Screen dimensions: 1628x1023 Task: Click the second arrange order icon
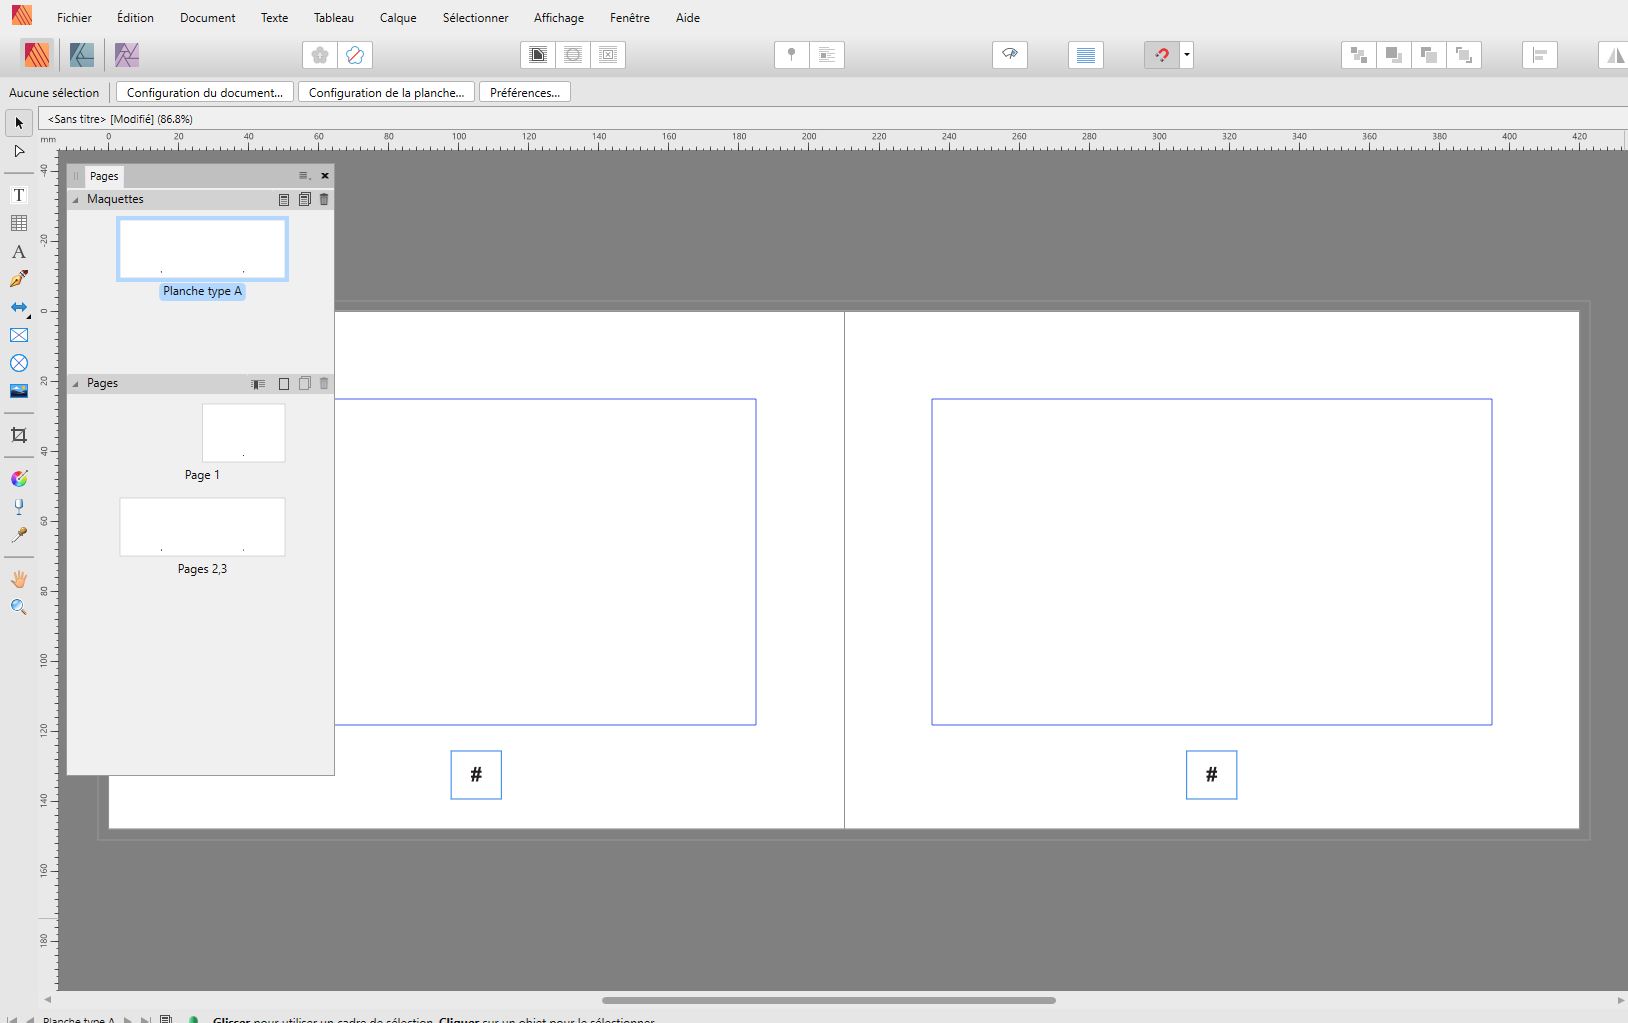click(1394, 55)
